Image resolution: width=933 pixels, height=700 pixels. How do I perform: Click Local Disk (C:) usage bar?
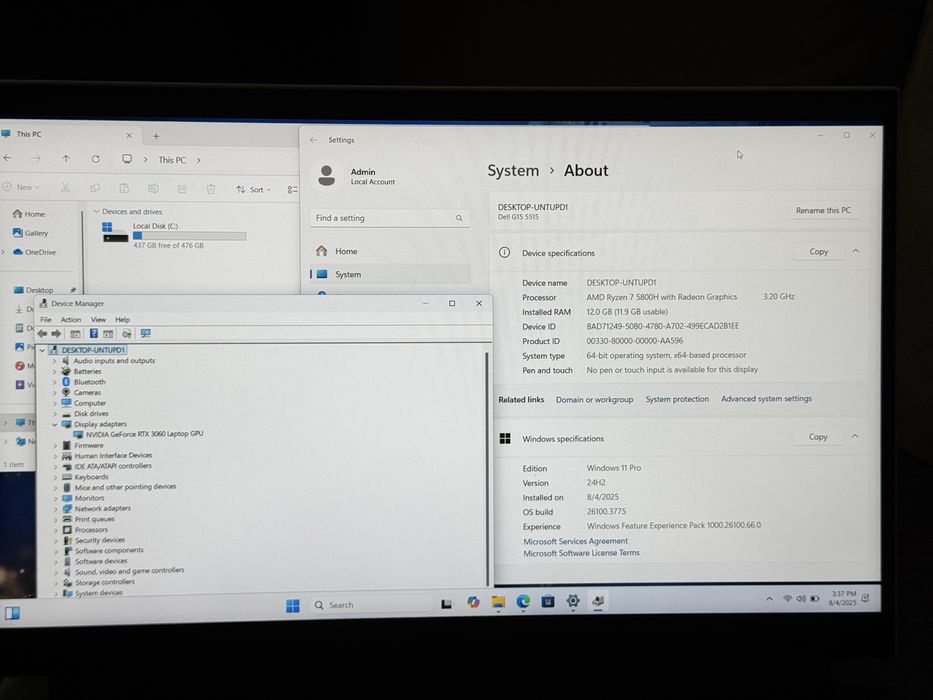pyautogui.click(x=189, y=236)
